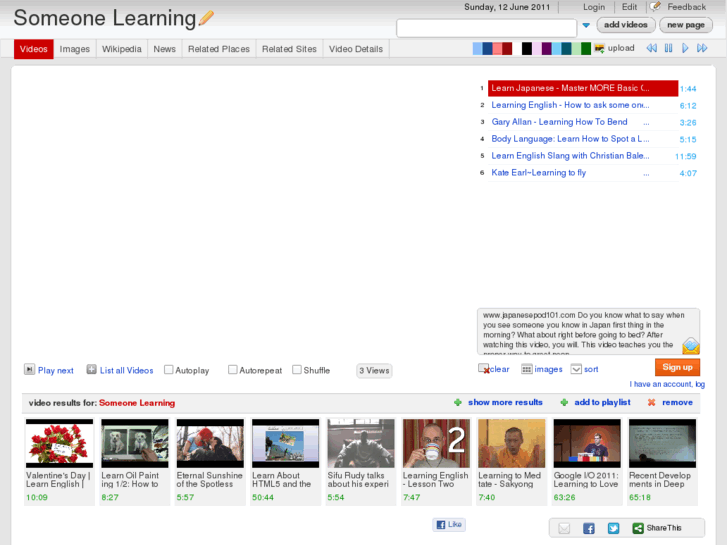Enable the Shuffle checkbox
This screenshot has width=727, height=545.
tap(297, 370)
